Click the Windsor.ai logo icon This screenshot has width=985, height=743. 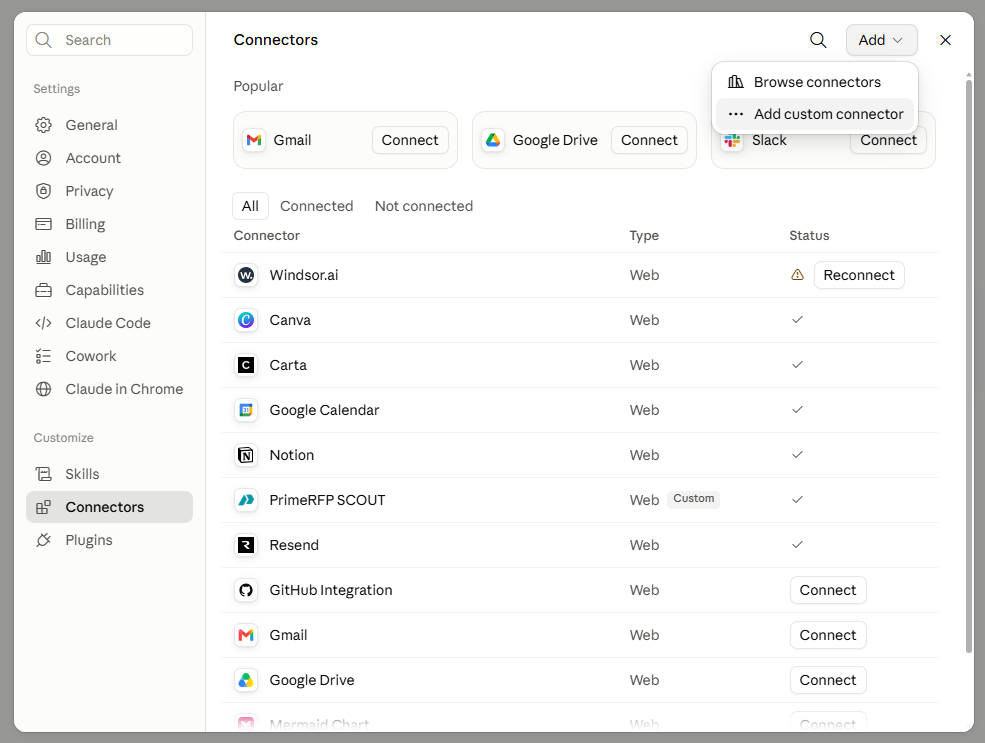click(246, 275)
